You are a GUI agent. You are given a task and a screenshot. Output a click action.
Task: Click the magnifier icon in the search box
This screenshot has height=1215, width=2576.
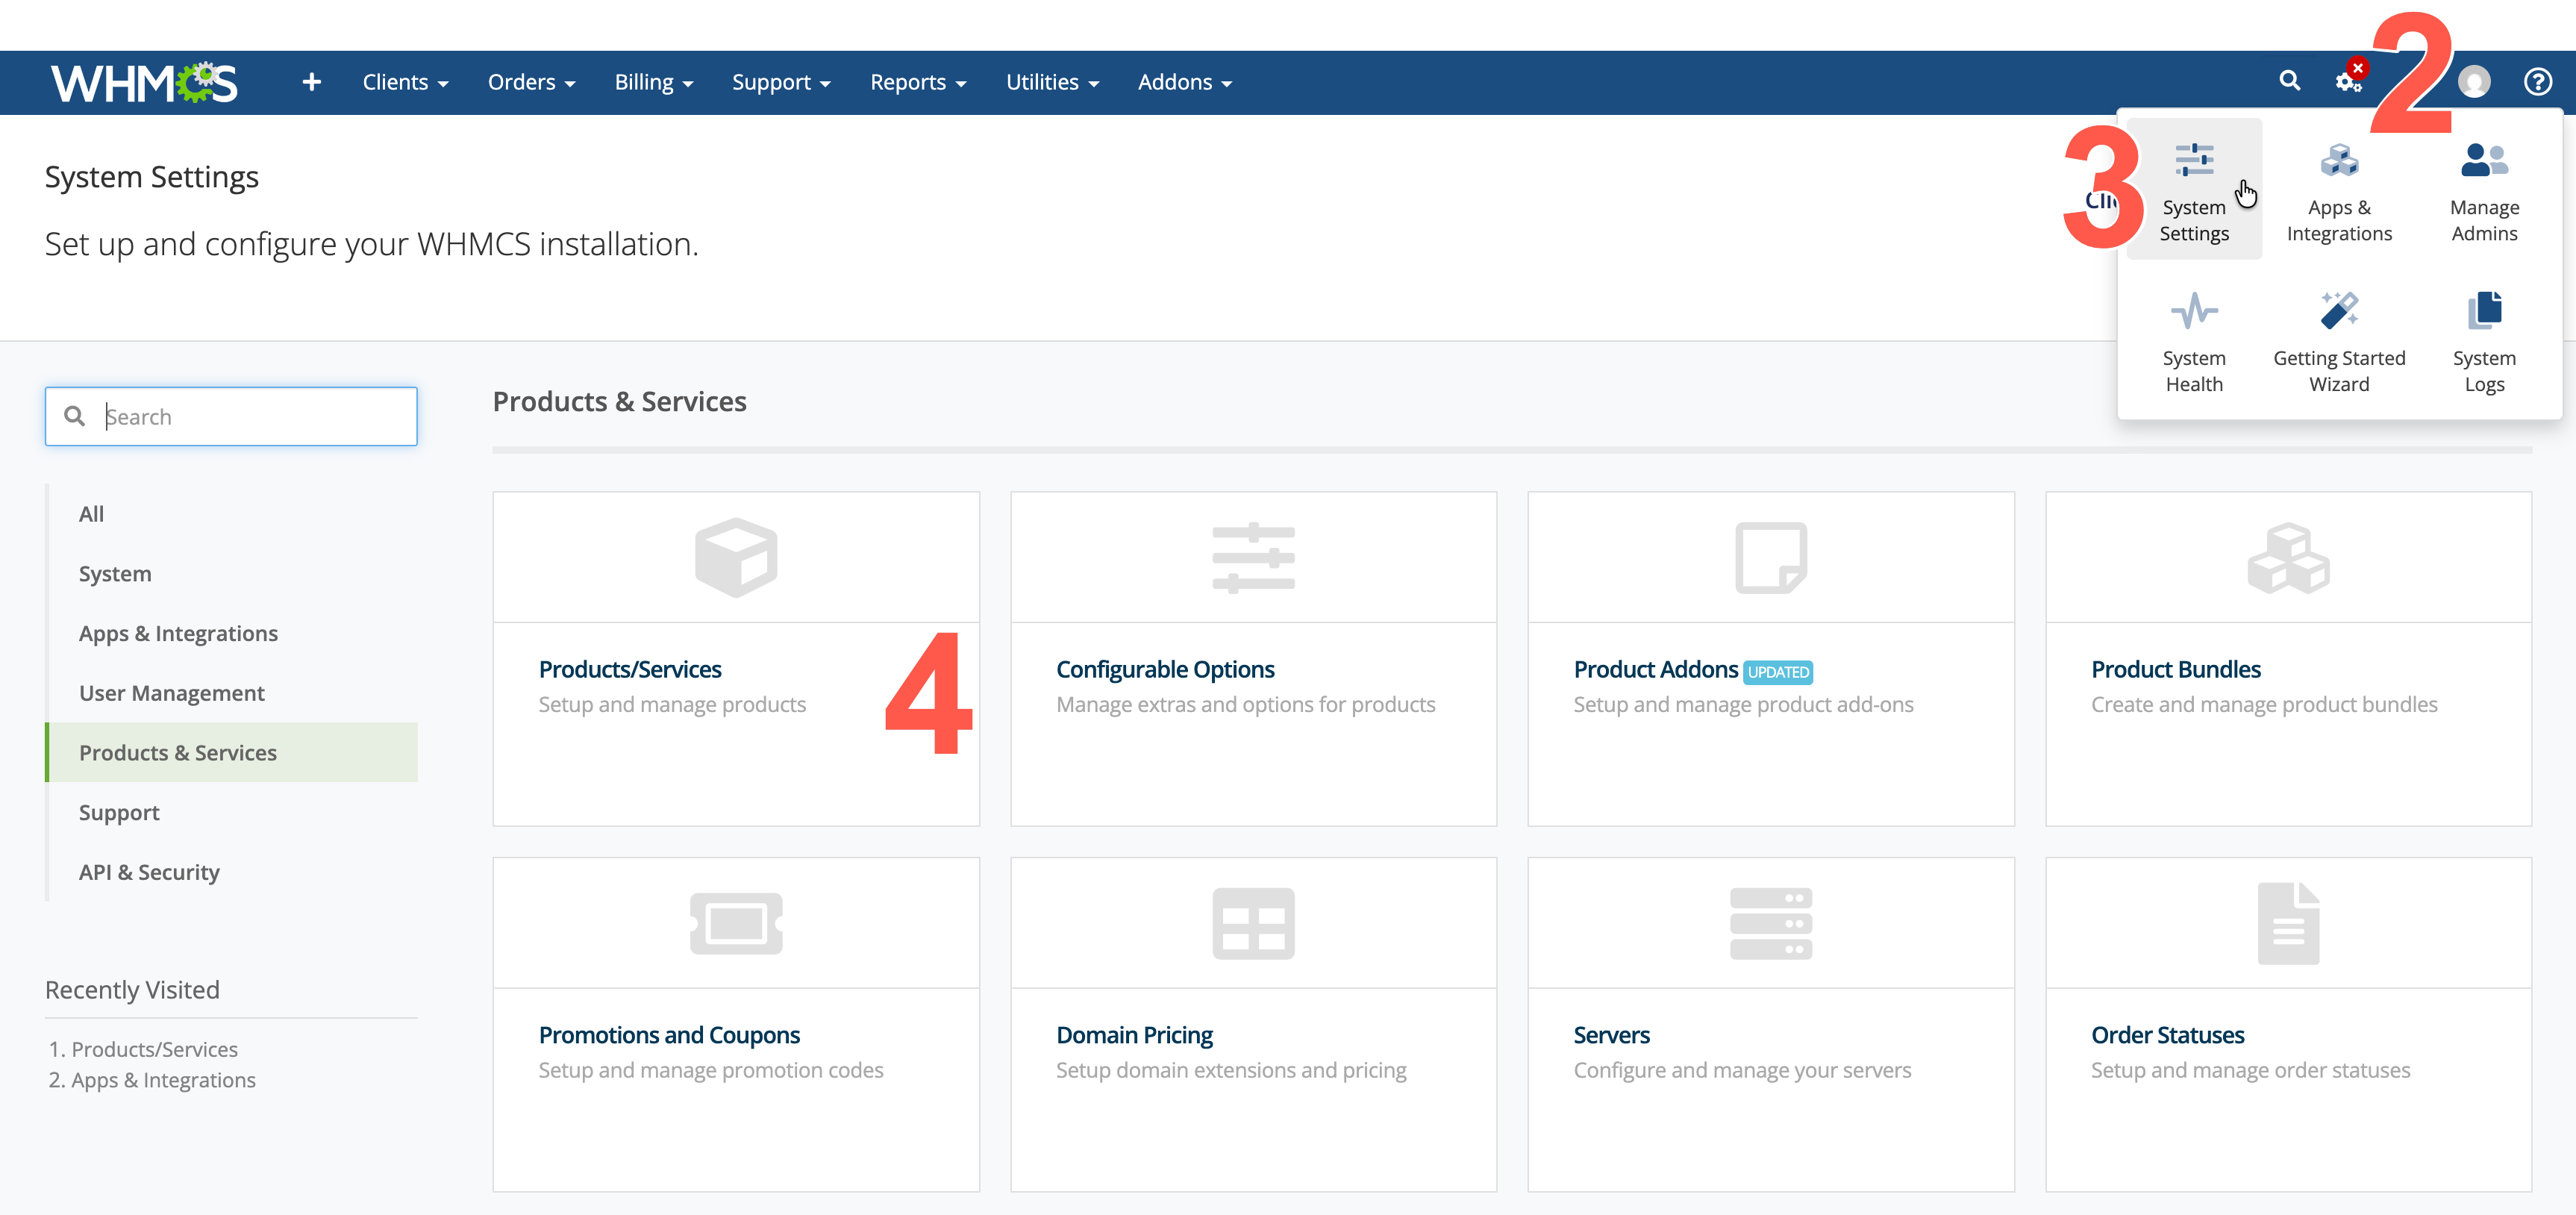point(74,415)
